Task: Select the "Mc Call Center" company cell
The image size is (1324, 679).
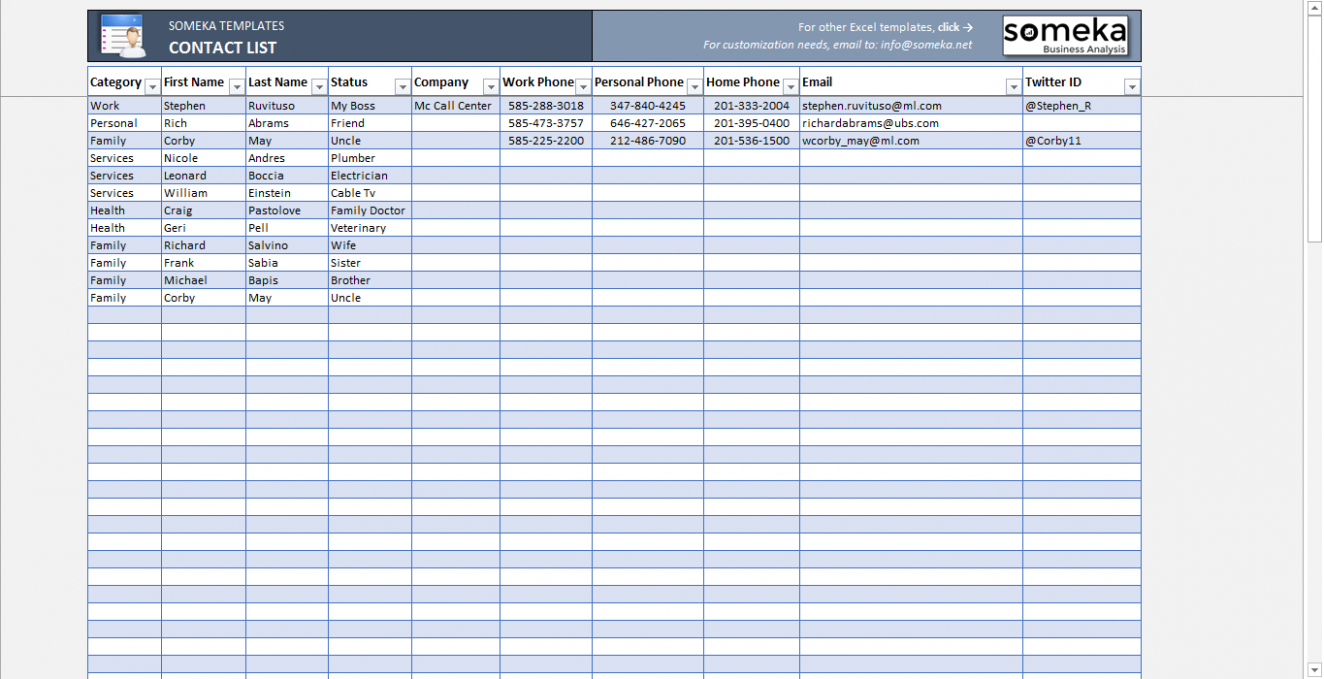Action: 453,106
